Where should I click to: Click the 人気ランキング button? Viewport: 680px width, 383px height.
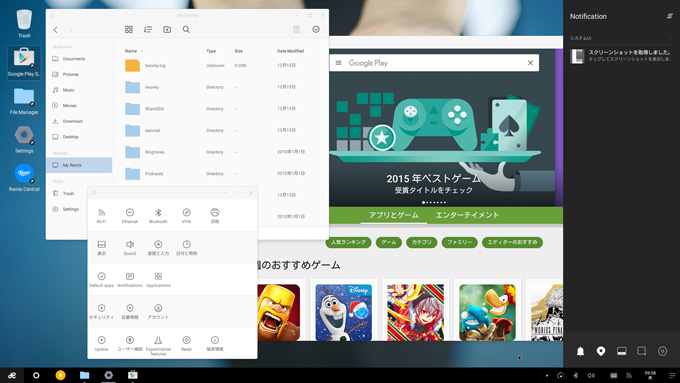tap(348, 242)
